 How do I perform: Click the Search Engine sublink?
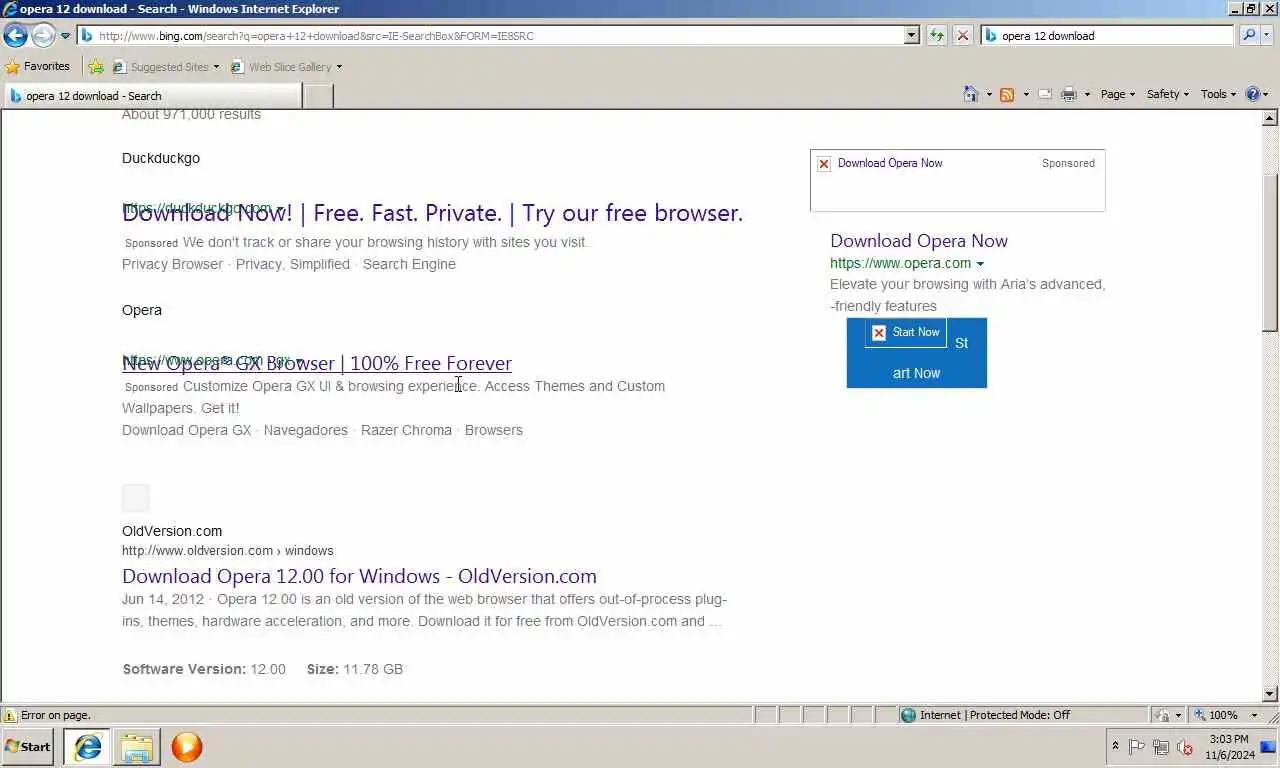pyautogui.click(x=409, y=264)
